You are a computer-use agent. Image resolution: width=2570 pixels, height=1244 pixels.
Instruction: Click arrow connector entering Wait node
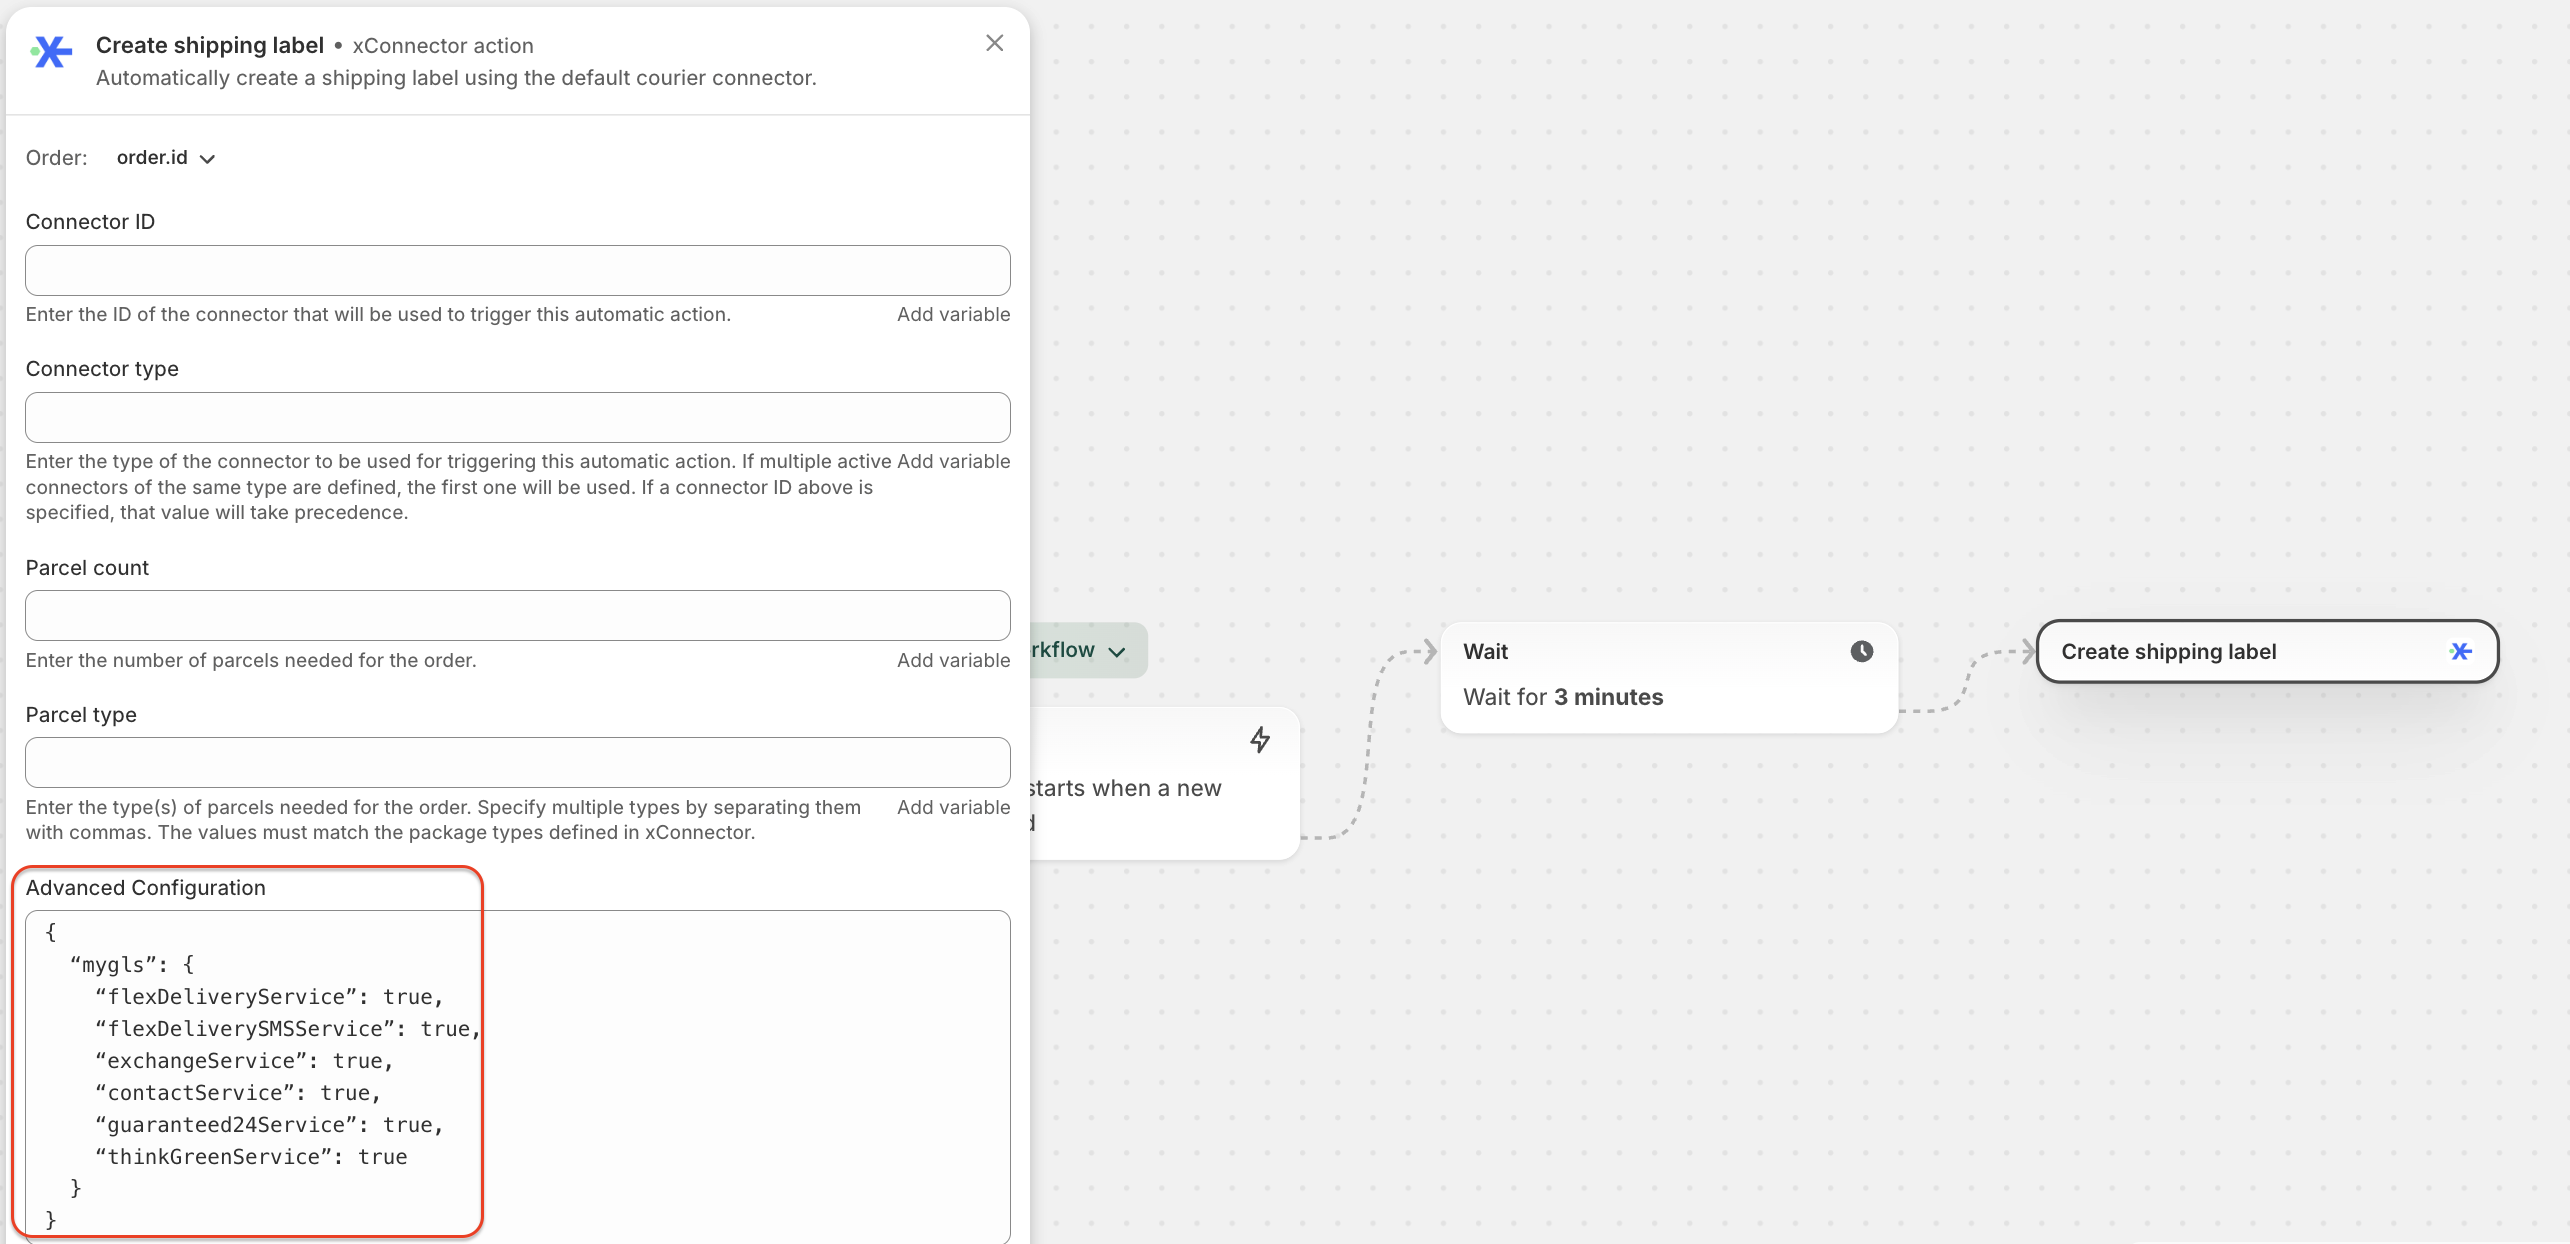[1428, 652]
